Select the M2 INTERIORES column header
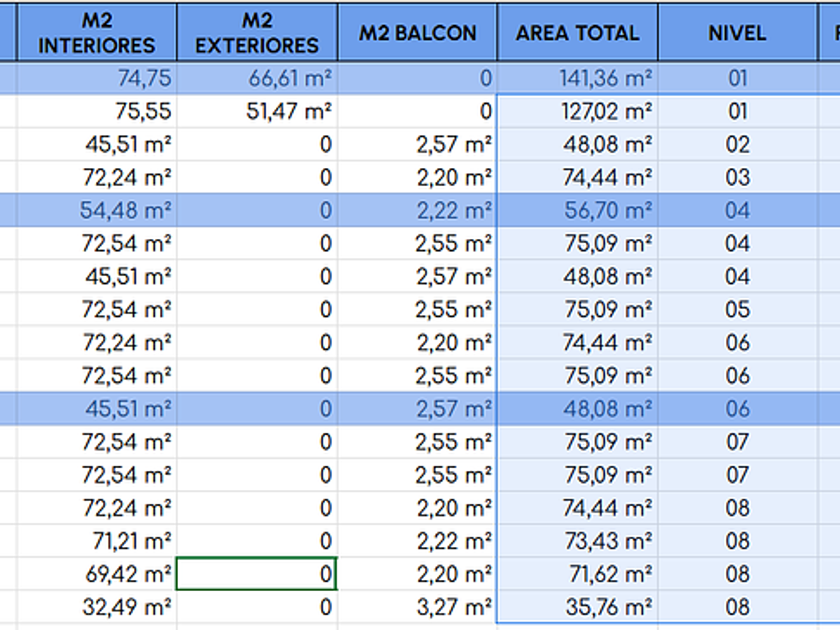 click(x=97, y=33)
